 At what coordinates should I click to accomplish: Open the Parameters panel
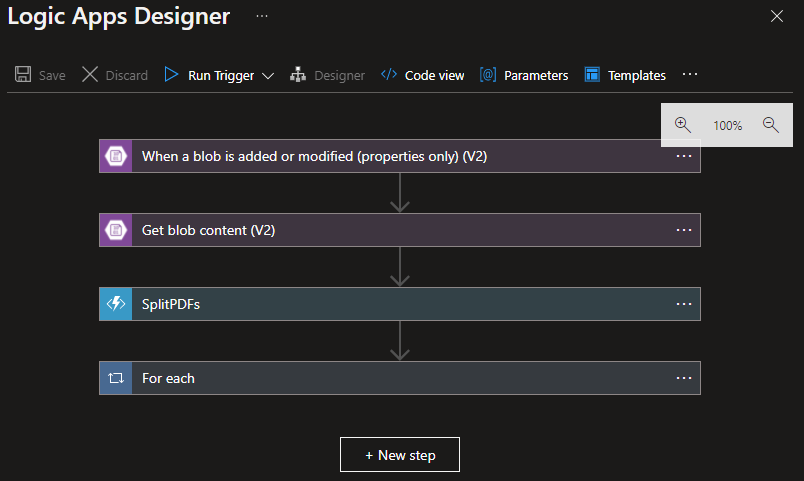tap(524, 75)
